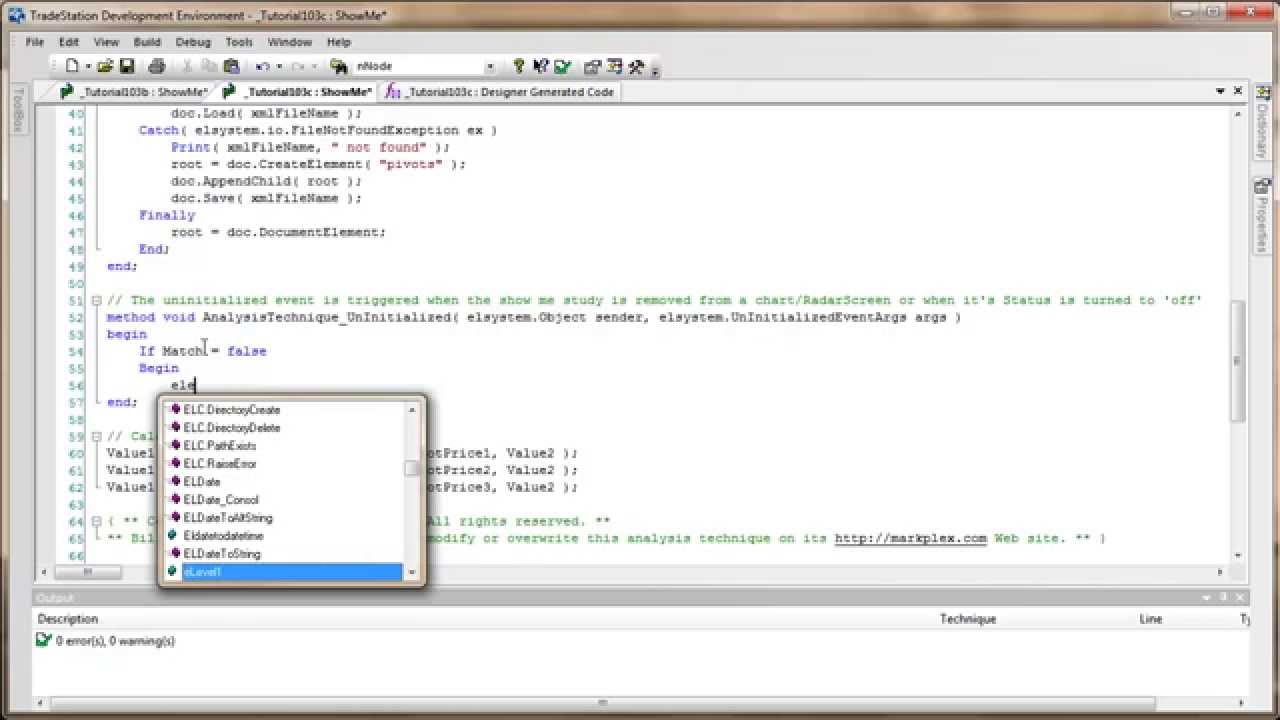1280x720 pixels.
Task: Open the Debug menu
Action: pos(193,42)
